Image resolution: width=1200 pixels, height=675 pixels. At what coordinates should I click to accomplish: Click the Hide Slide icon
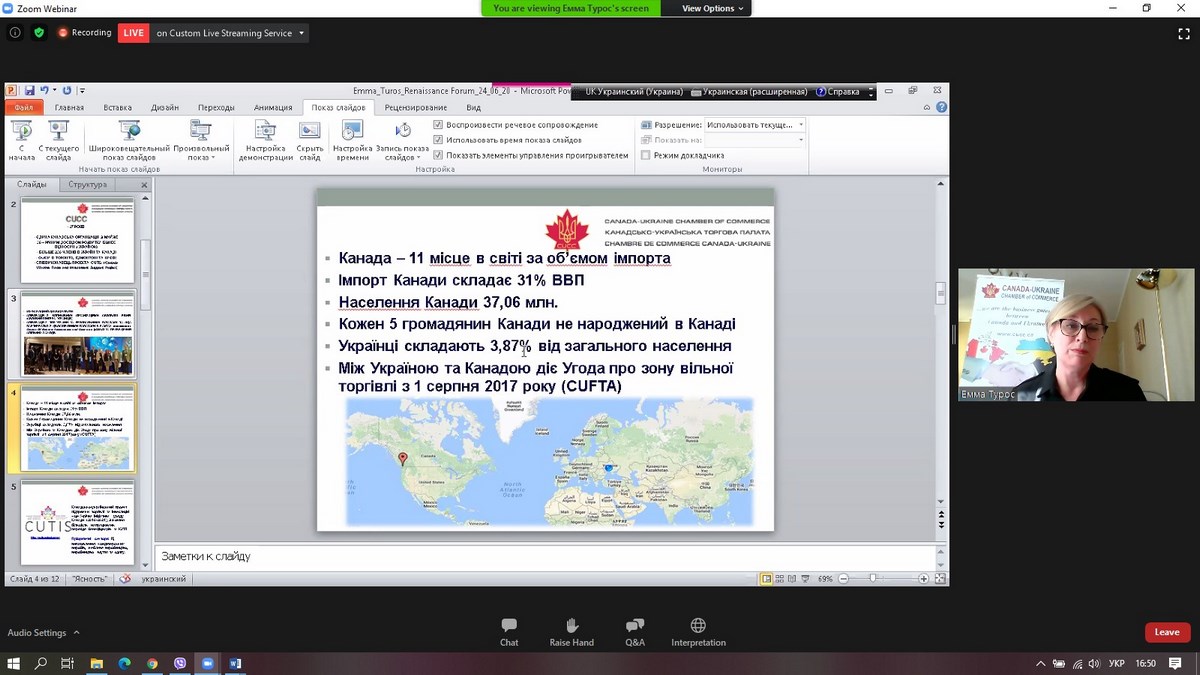pos(310,132)
